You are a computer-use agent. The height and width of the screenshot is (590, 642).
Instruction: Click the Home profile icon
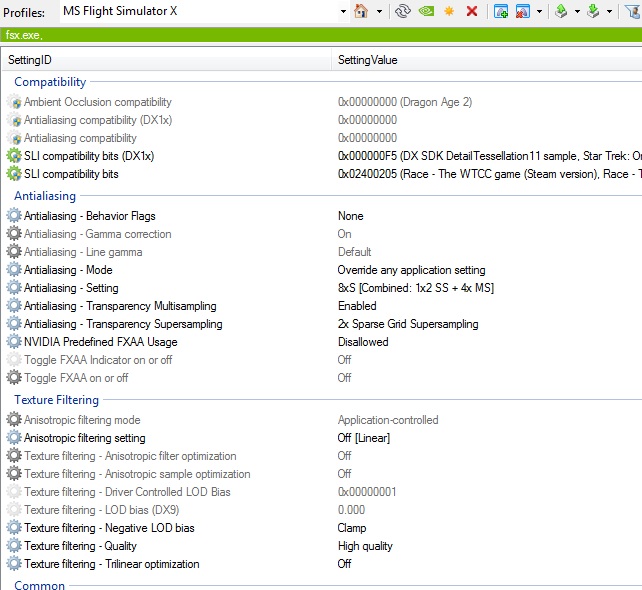(361, 11)
